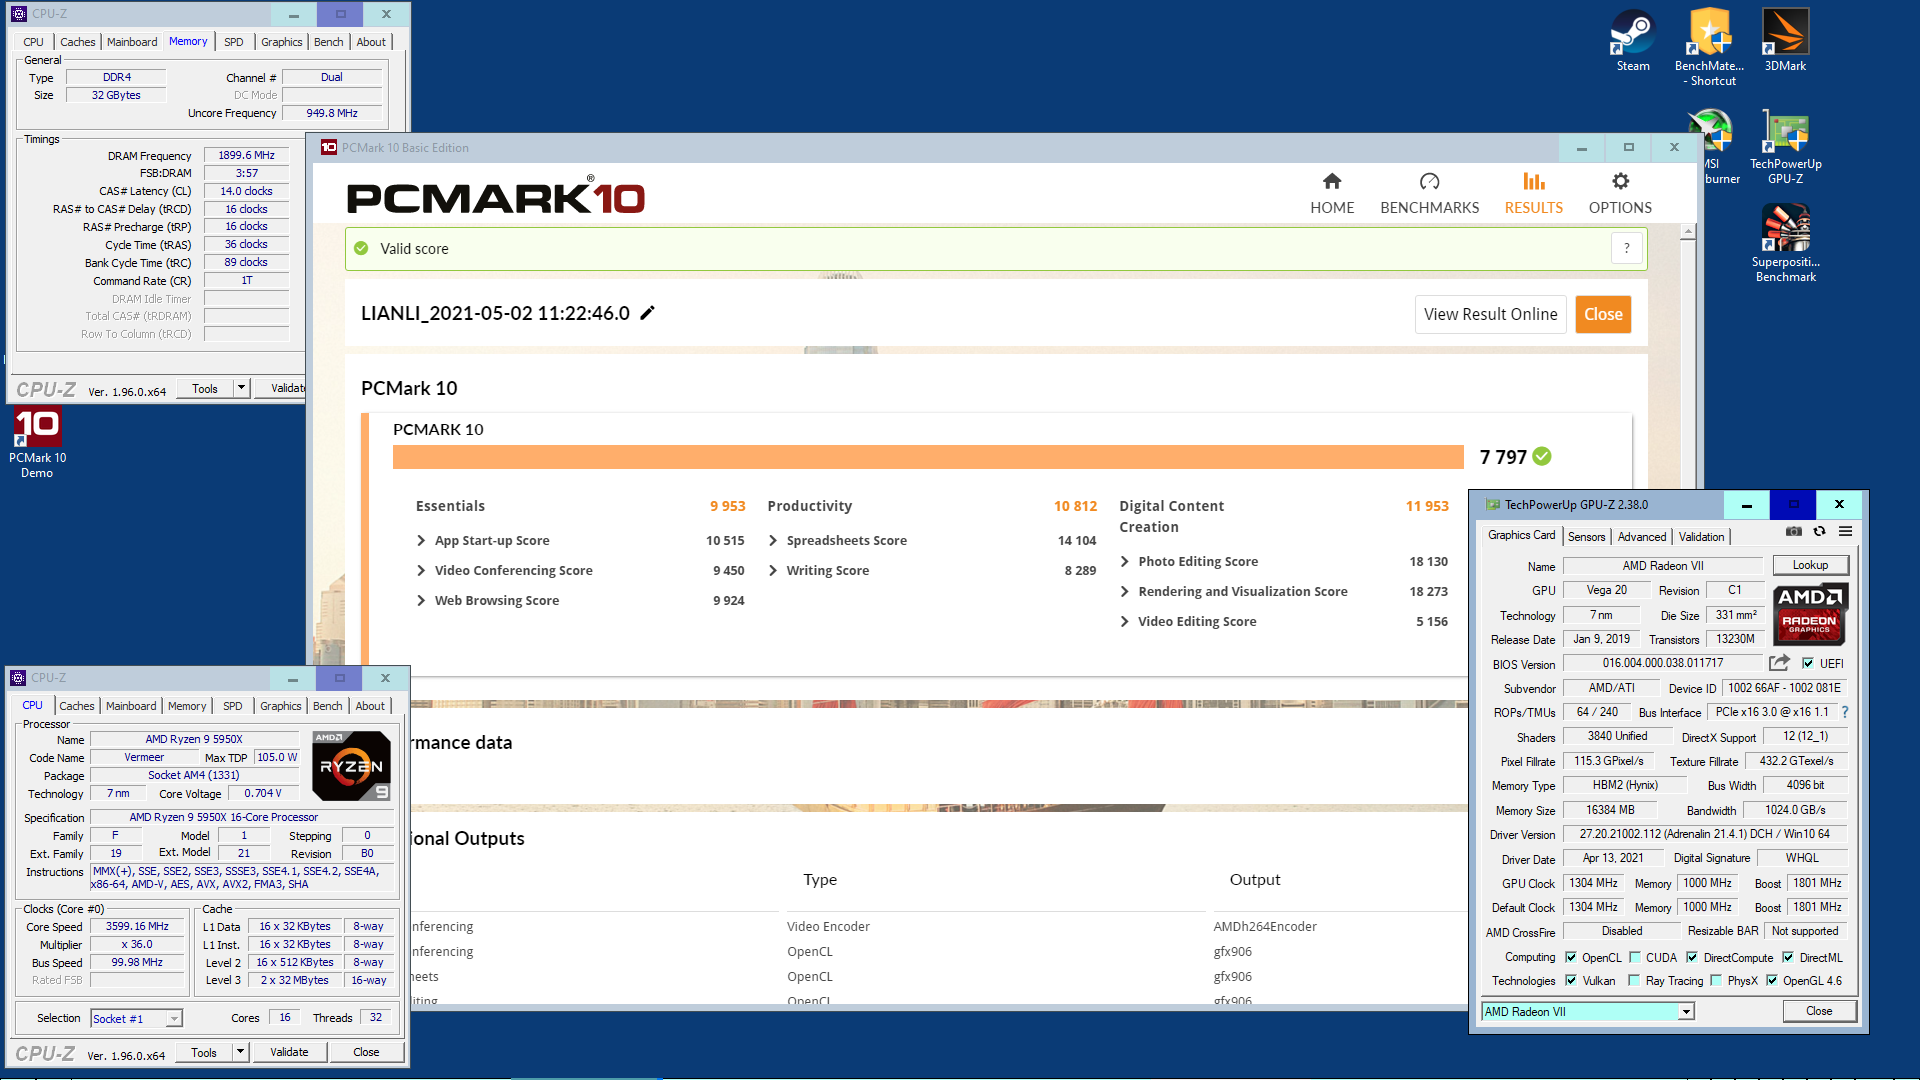Launch Superposition Benchmark icon

1785,243
